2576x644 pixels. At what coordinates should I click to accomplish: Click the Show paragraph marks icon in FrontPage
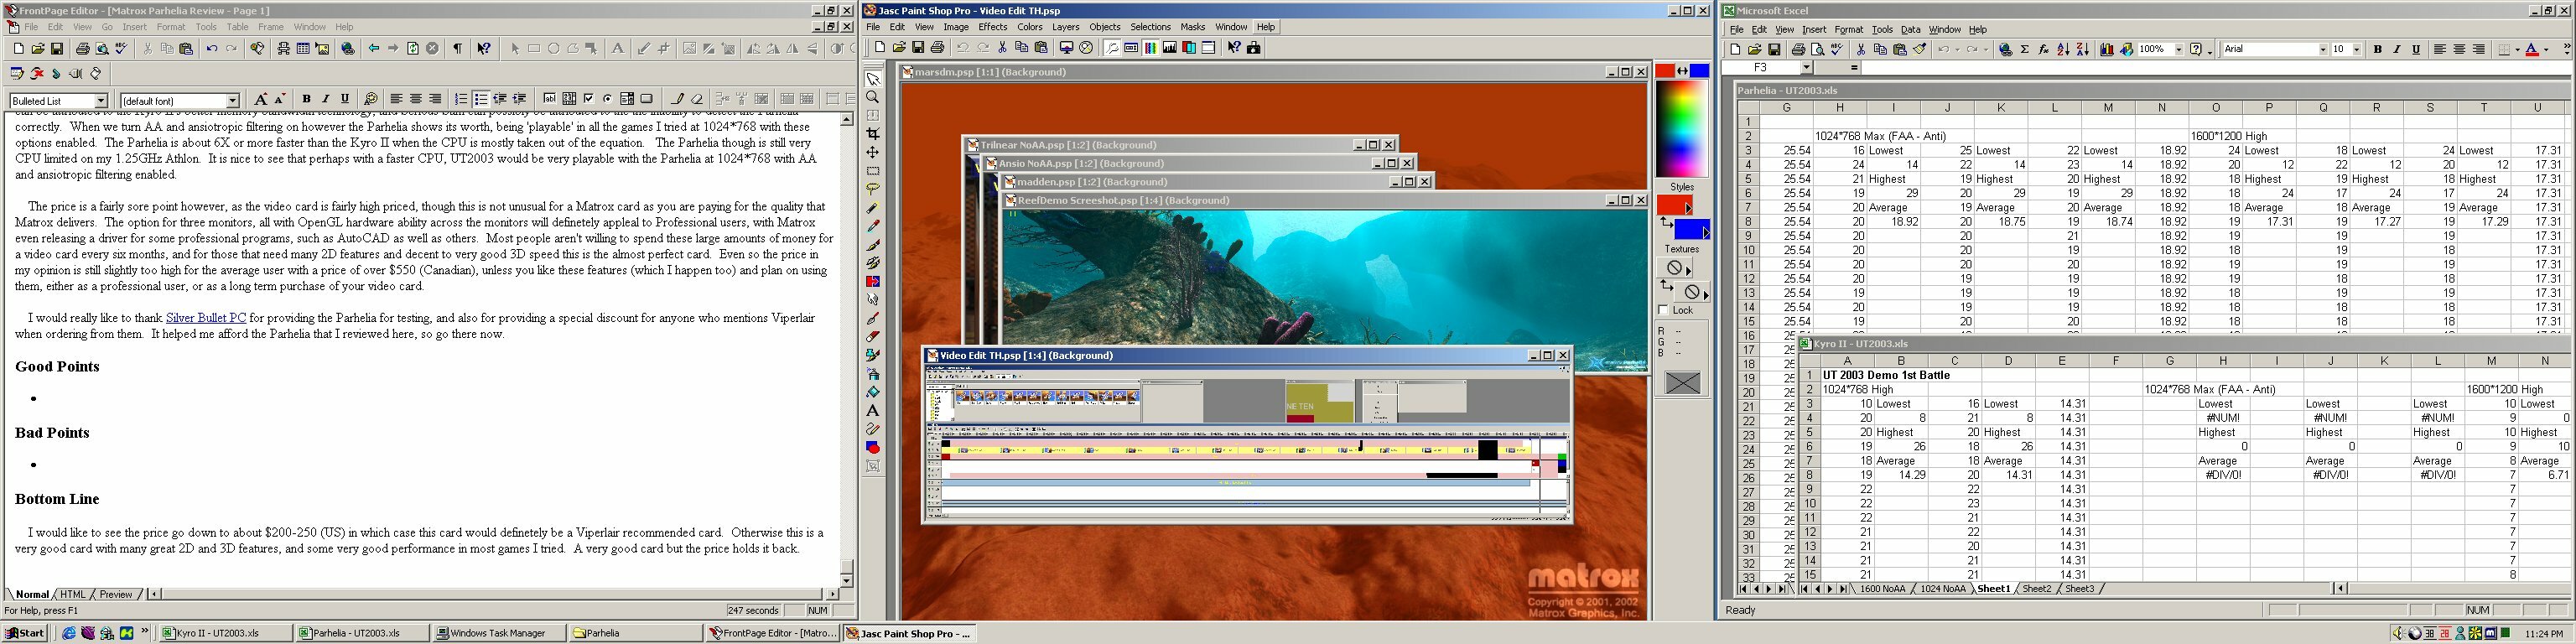tap(457, 48)
